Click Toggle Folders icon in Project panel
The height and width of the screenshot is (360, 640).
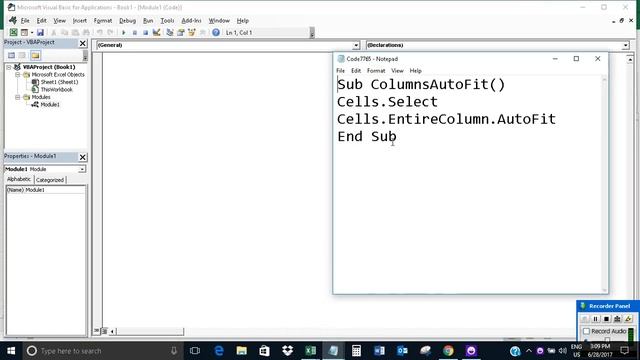(x=36, y=55)
